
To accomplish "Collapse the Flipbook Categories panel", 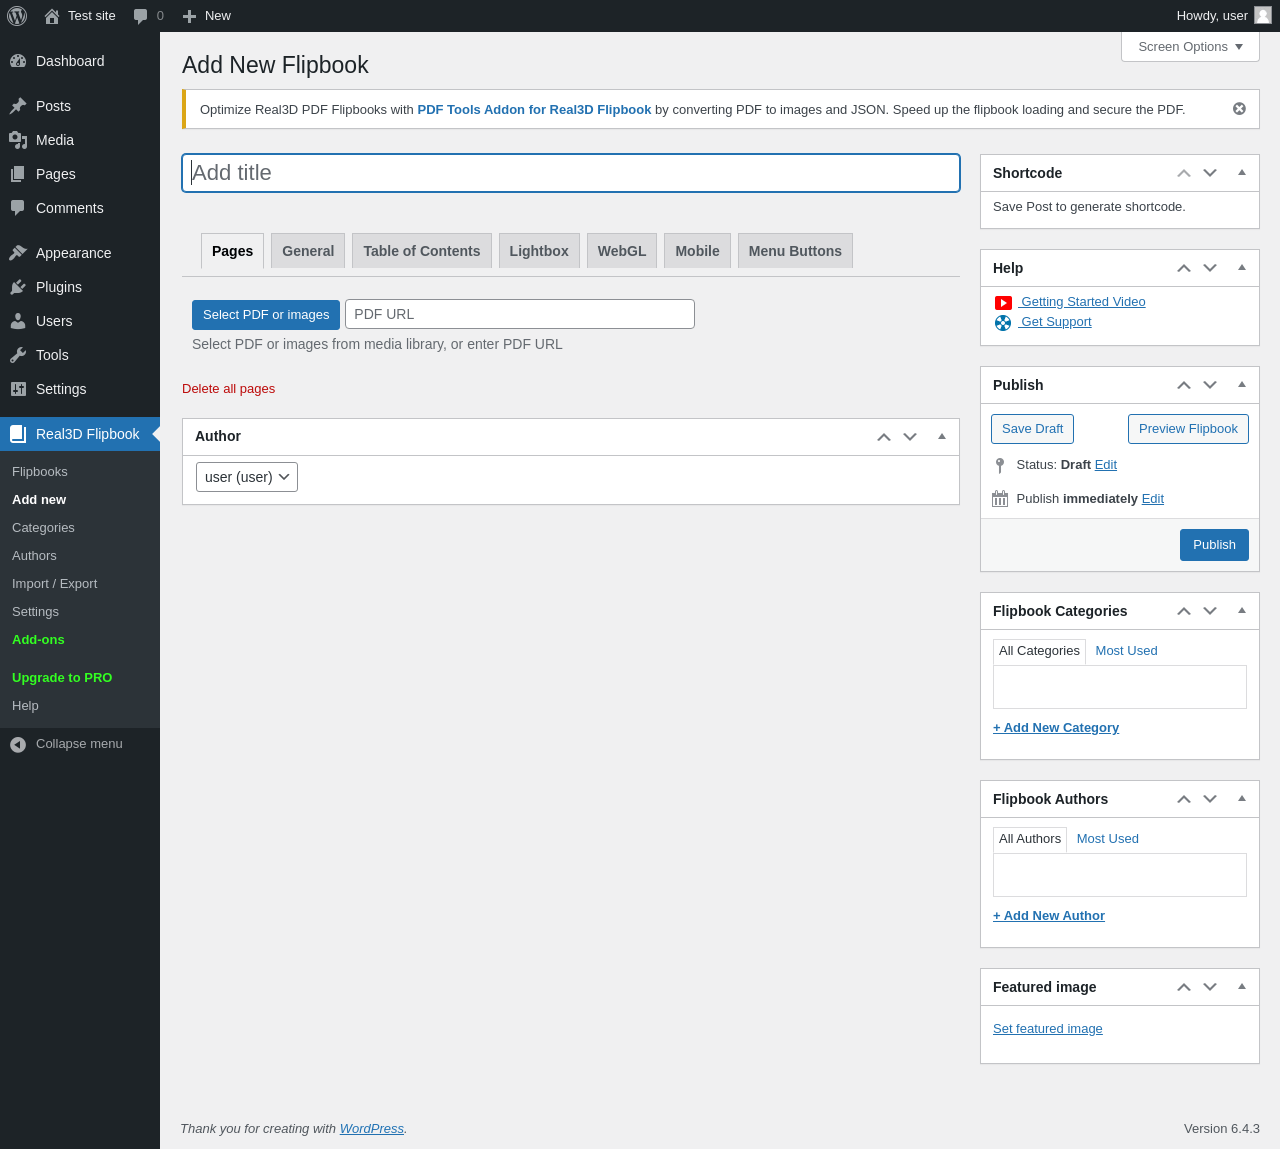I will coord(1242,611).
